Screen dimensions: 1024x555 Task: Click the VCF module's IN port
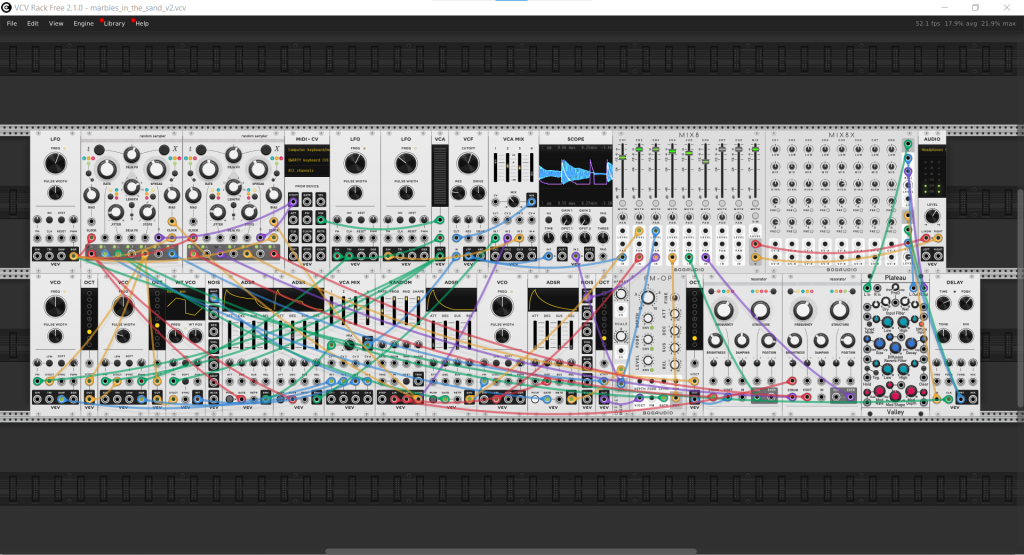pyautogui.click(x=456, y=256)
